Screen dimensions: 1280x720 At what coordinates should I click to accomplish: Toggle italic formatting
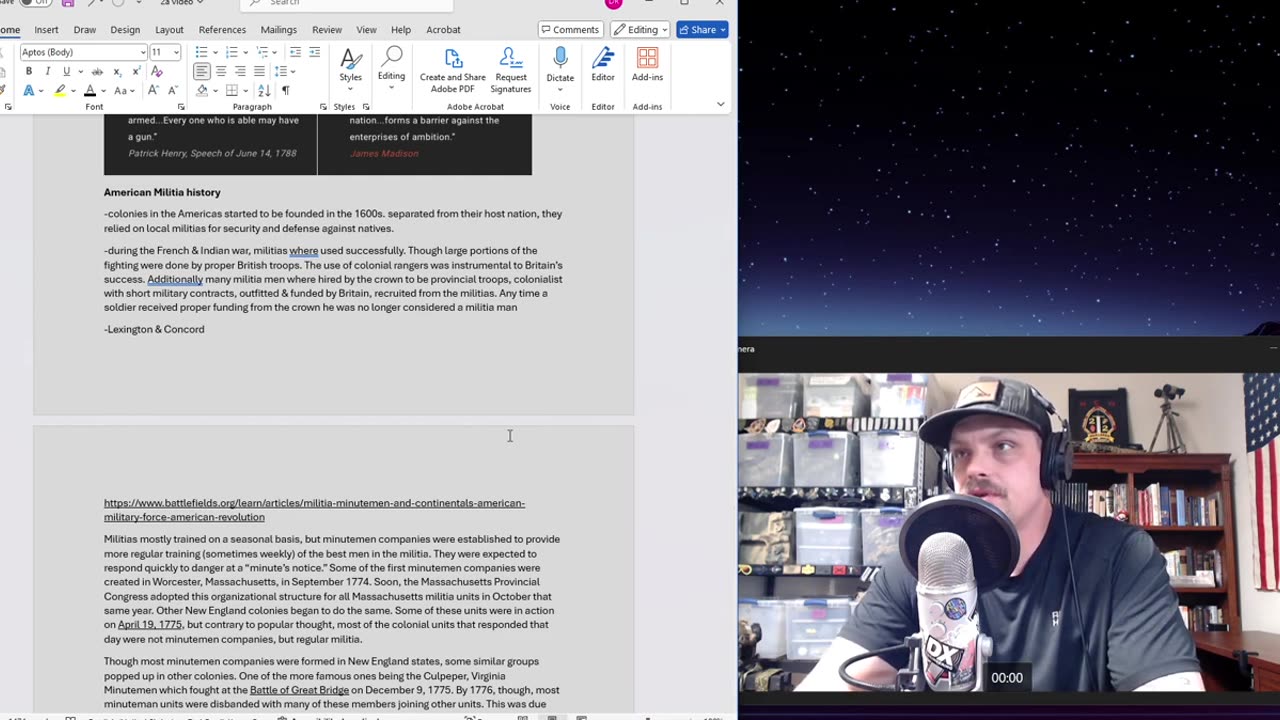pos(47,72)
